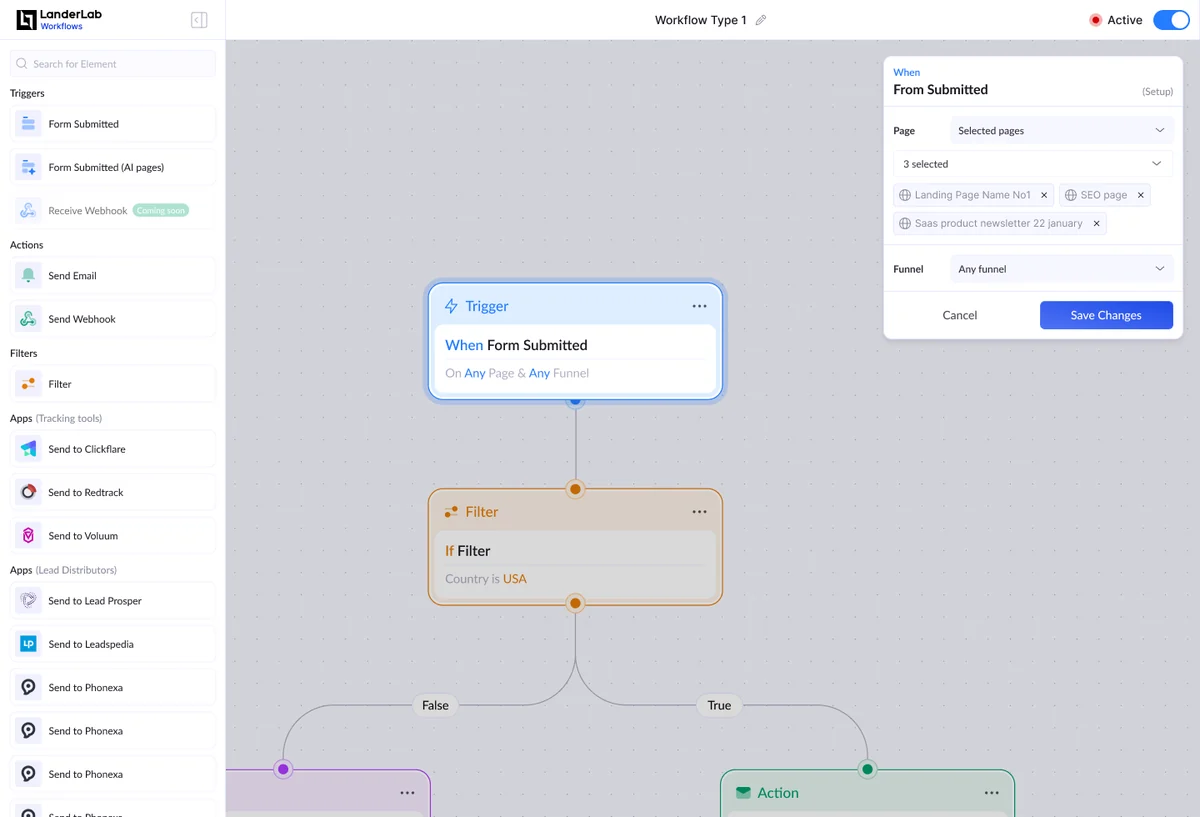The image size is (1200, 817).
Task: Remove Landing Page Name No1 tag
Action: [1044, 195]
